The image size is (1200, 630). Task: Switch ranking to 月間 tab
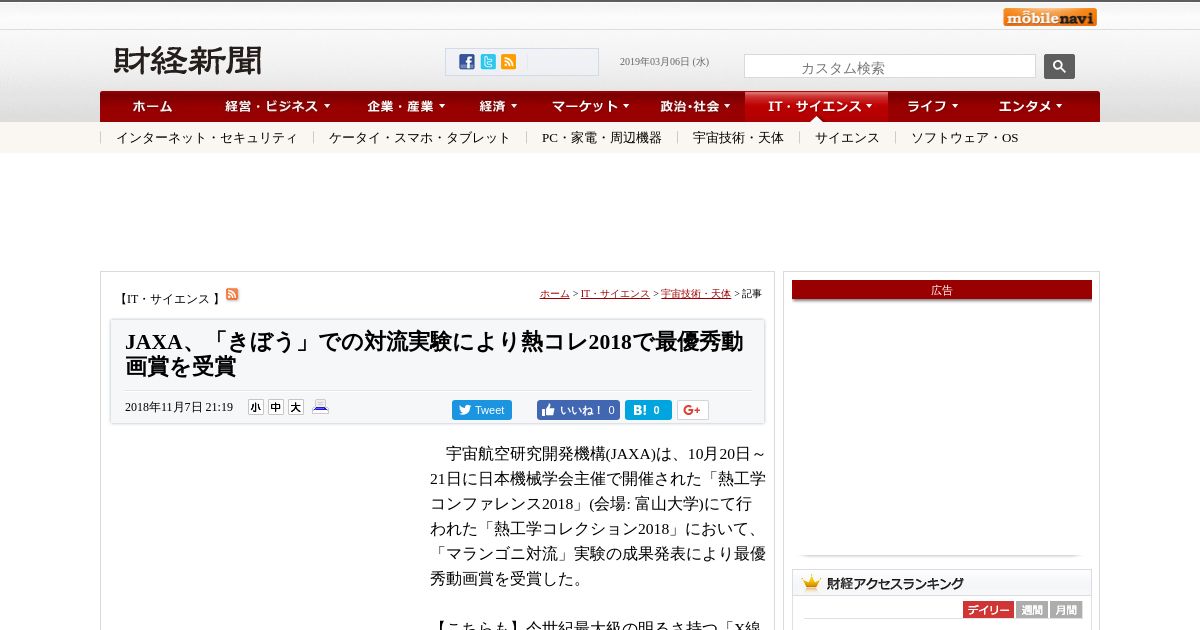click(x=1066, y=610)
